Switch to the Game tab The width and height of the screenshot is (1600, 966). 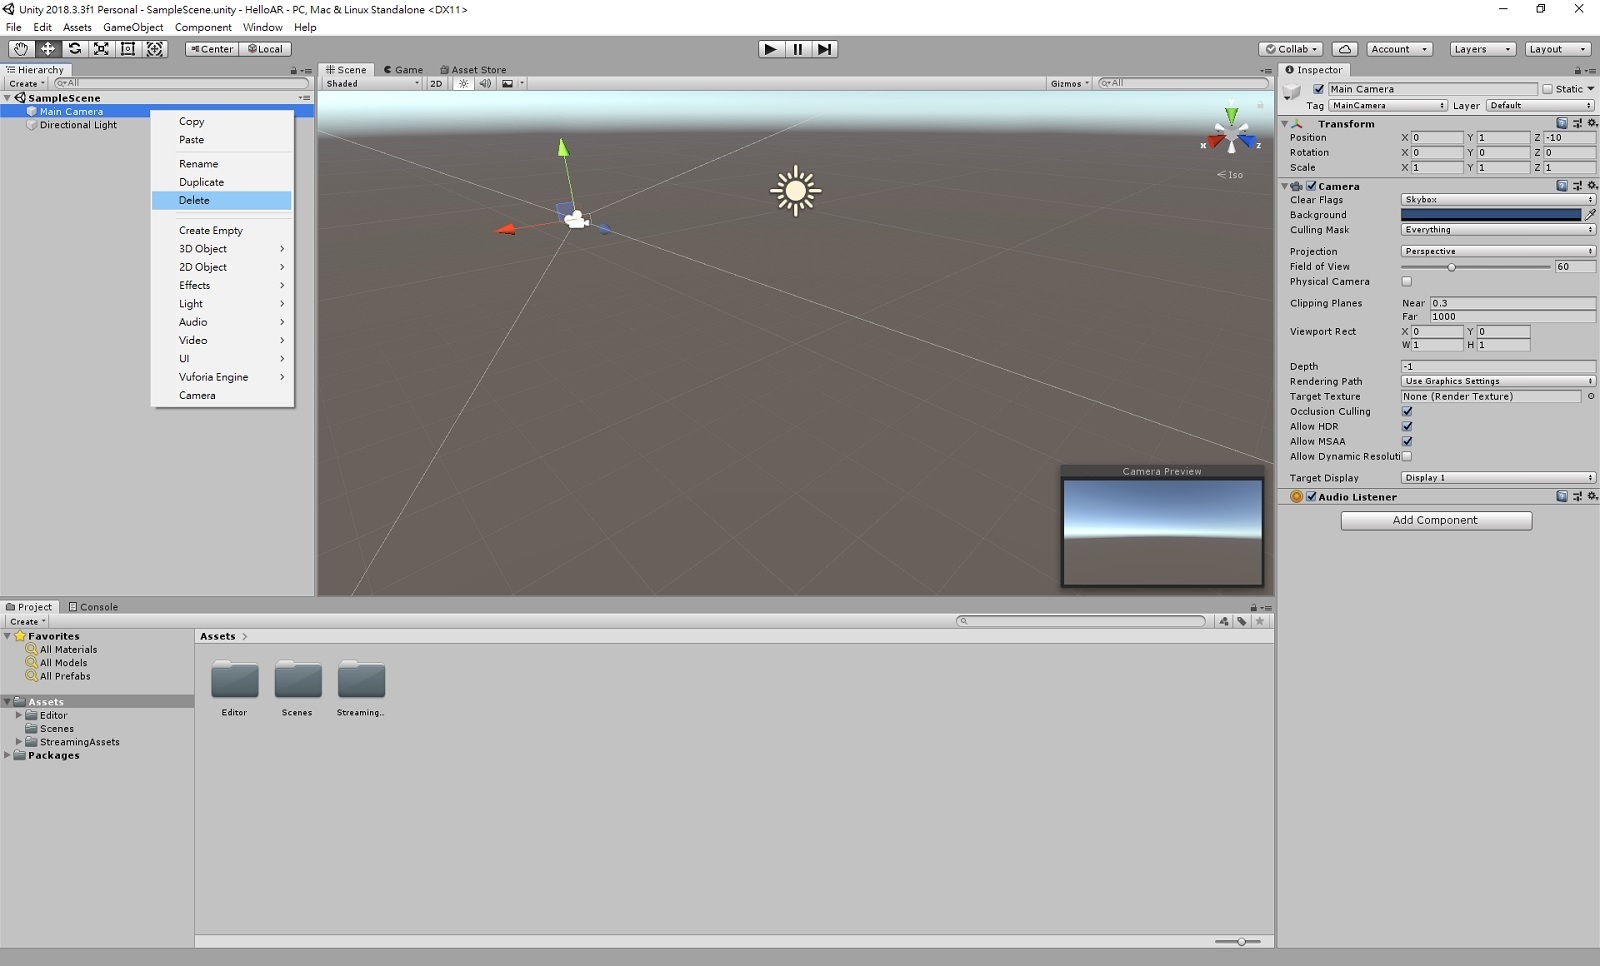pos(403,70)
